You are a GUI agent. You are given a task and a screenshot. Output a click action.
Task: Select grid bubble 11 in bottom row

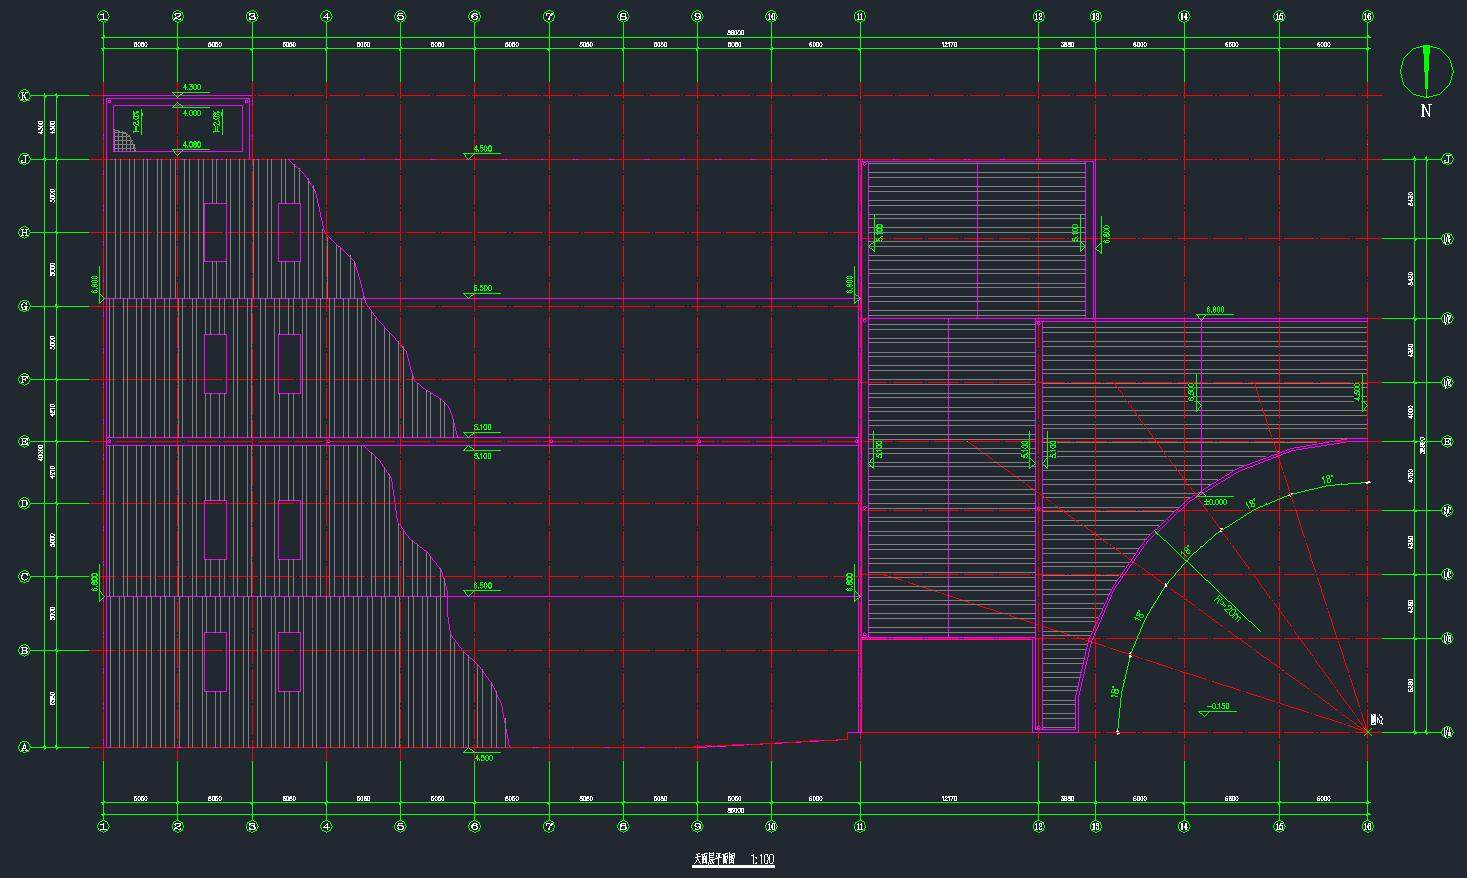860,827
